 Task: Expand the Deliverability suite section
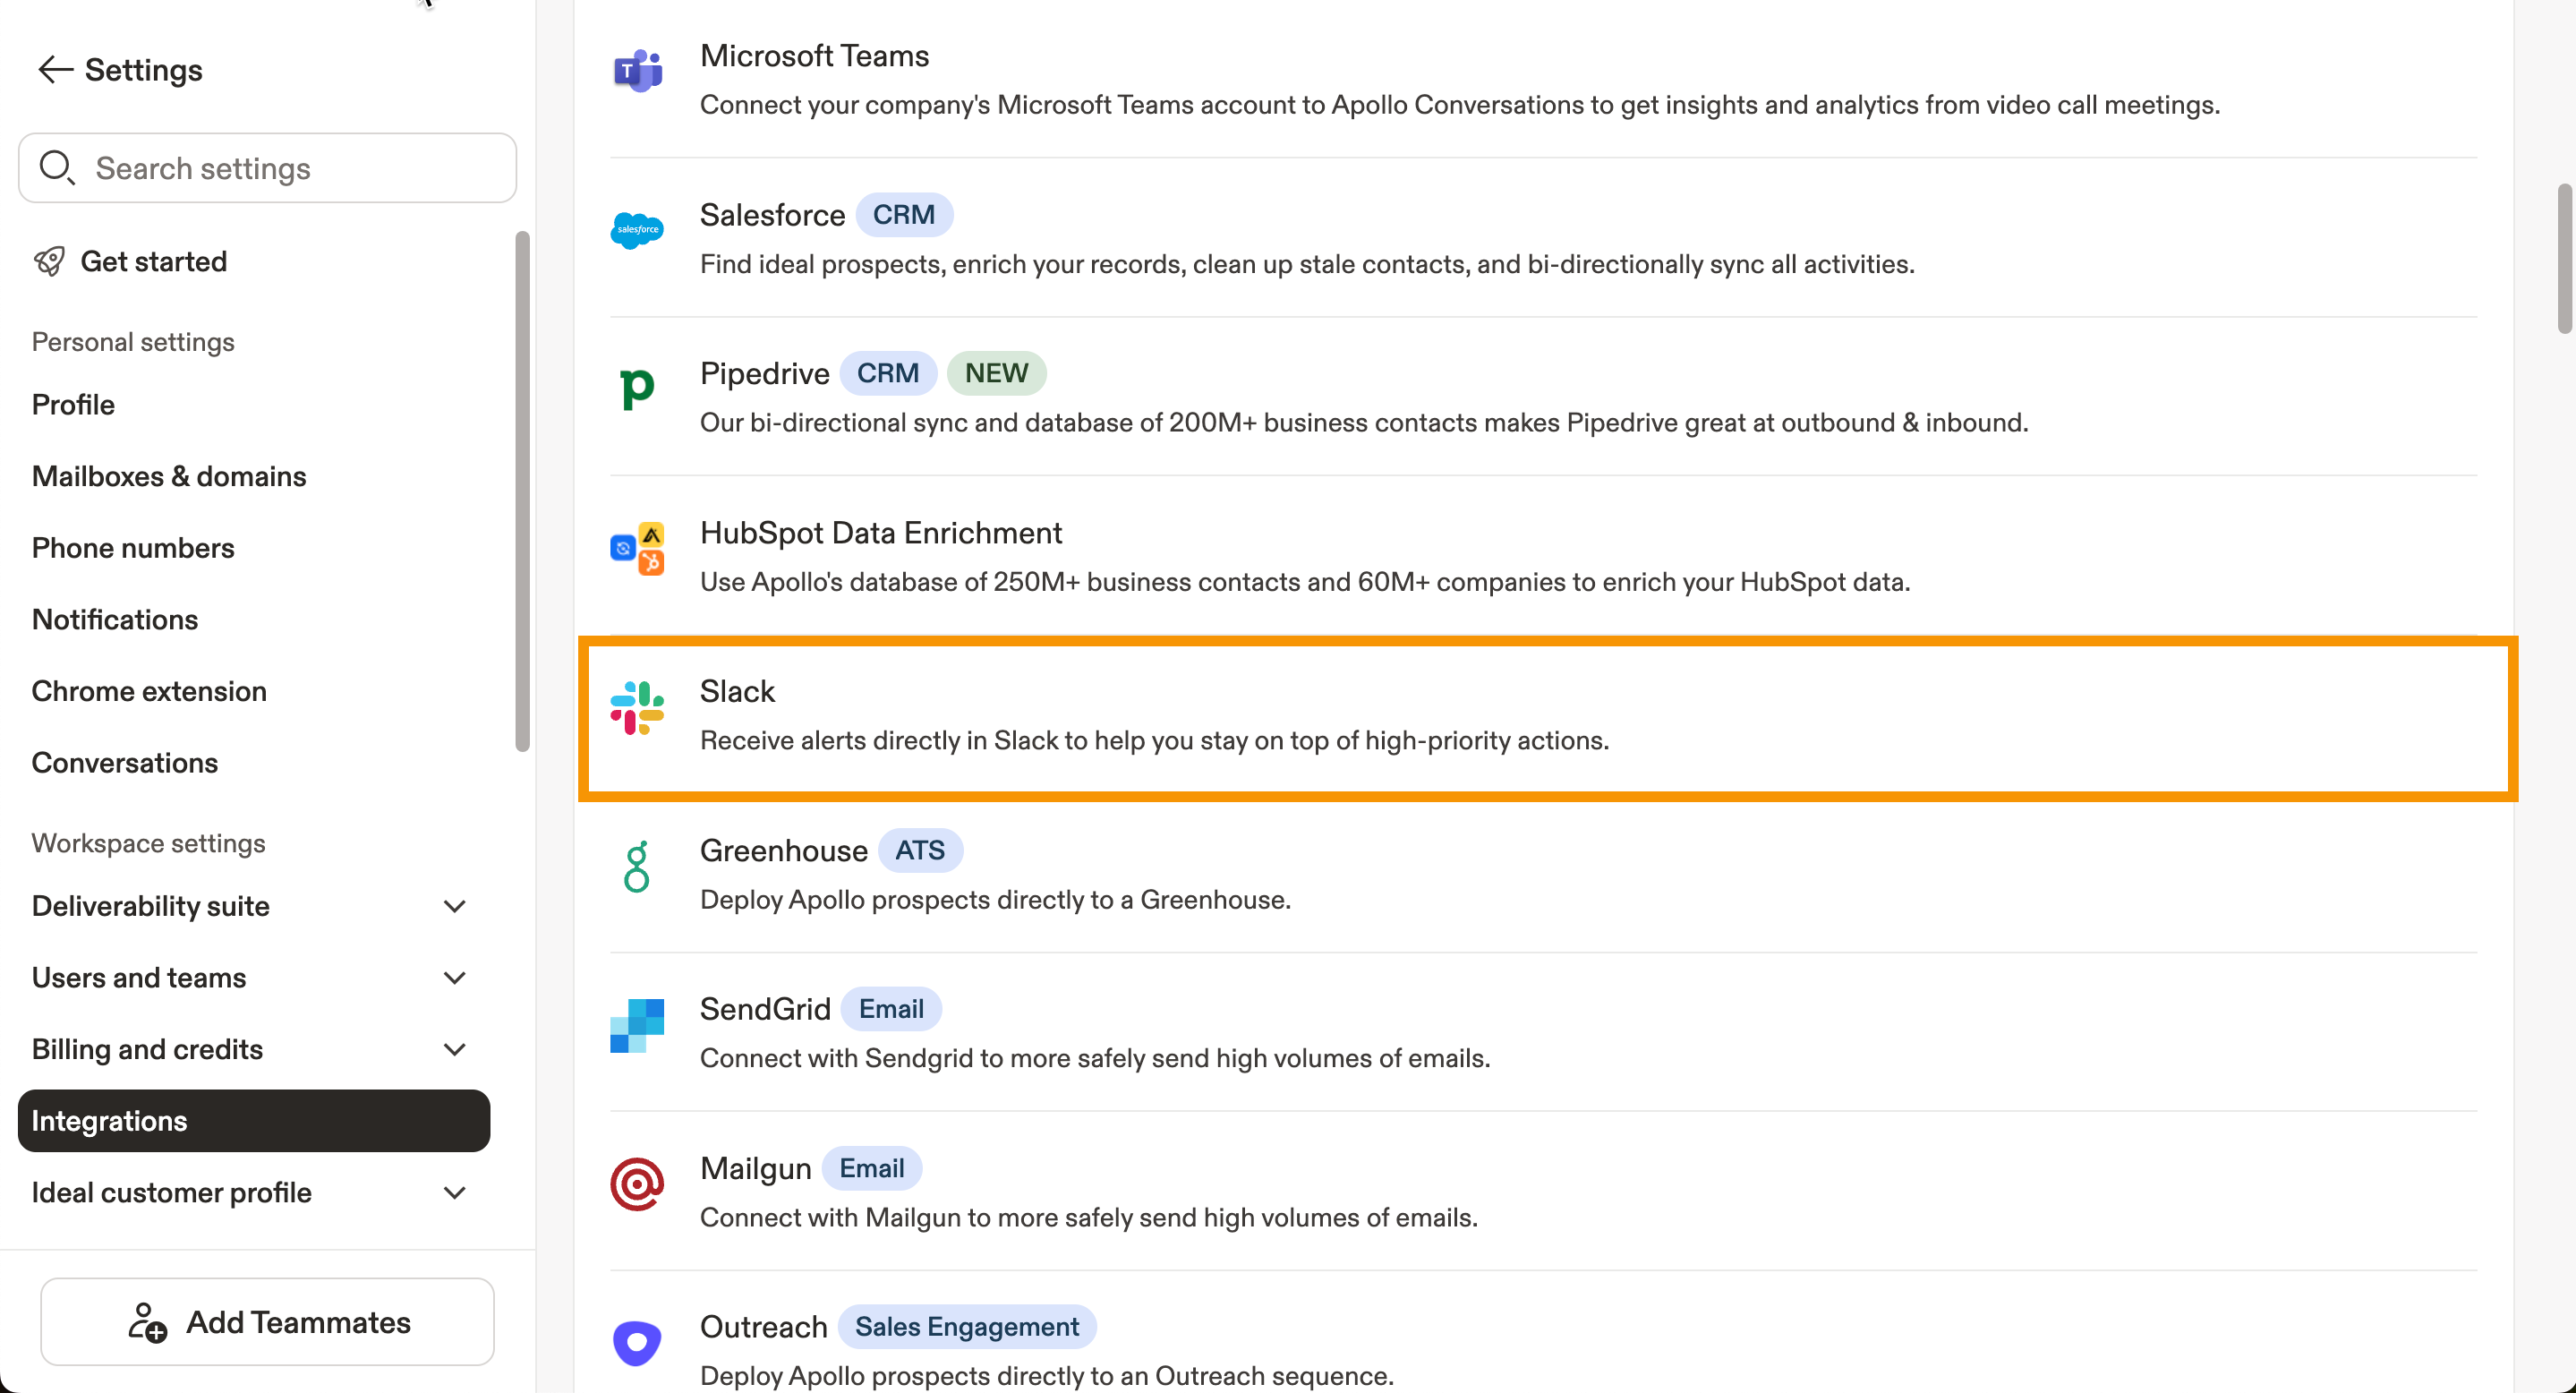click(455, 906)
